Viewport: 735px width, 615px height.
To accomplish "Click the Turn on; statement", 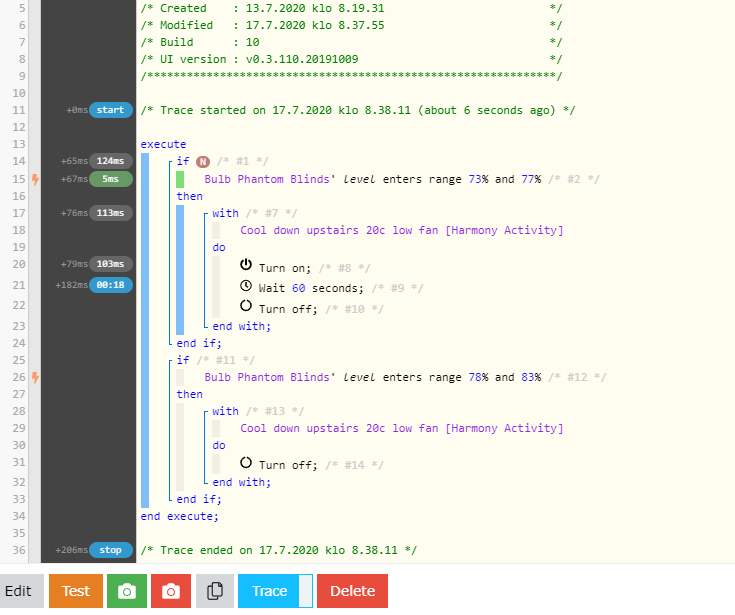I will 285,268.
